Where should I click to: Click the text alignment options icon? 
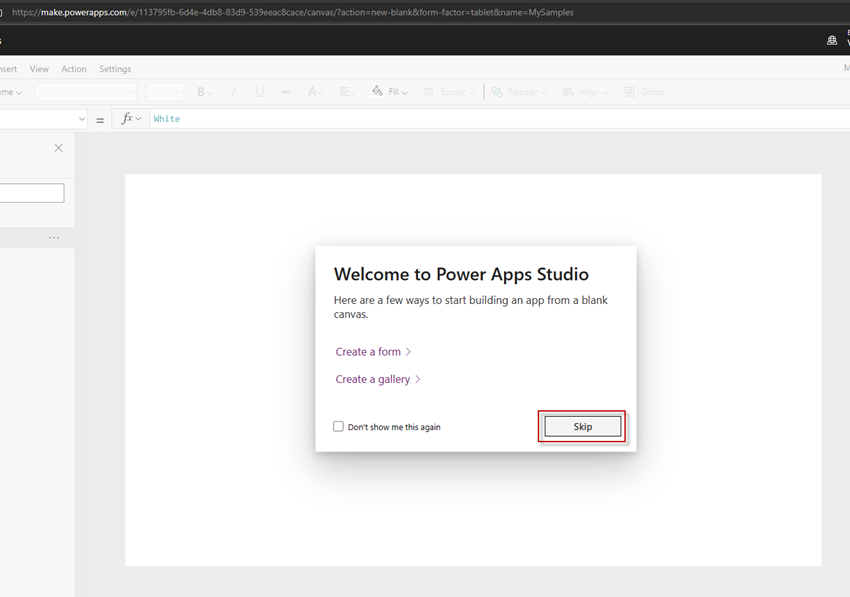pos(344,91)
